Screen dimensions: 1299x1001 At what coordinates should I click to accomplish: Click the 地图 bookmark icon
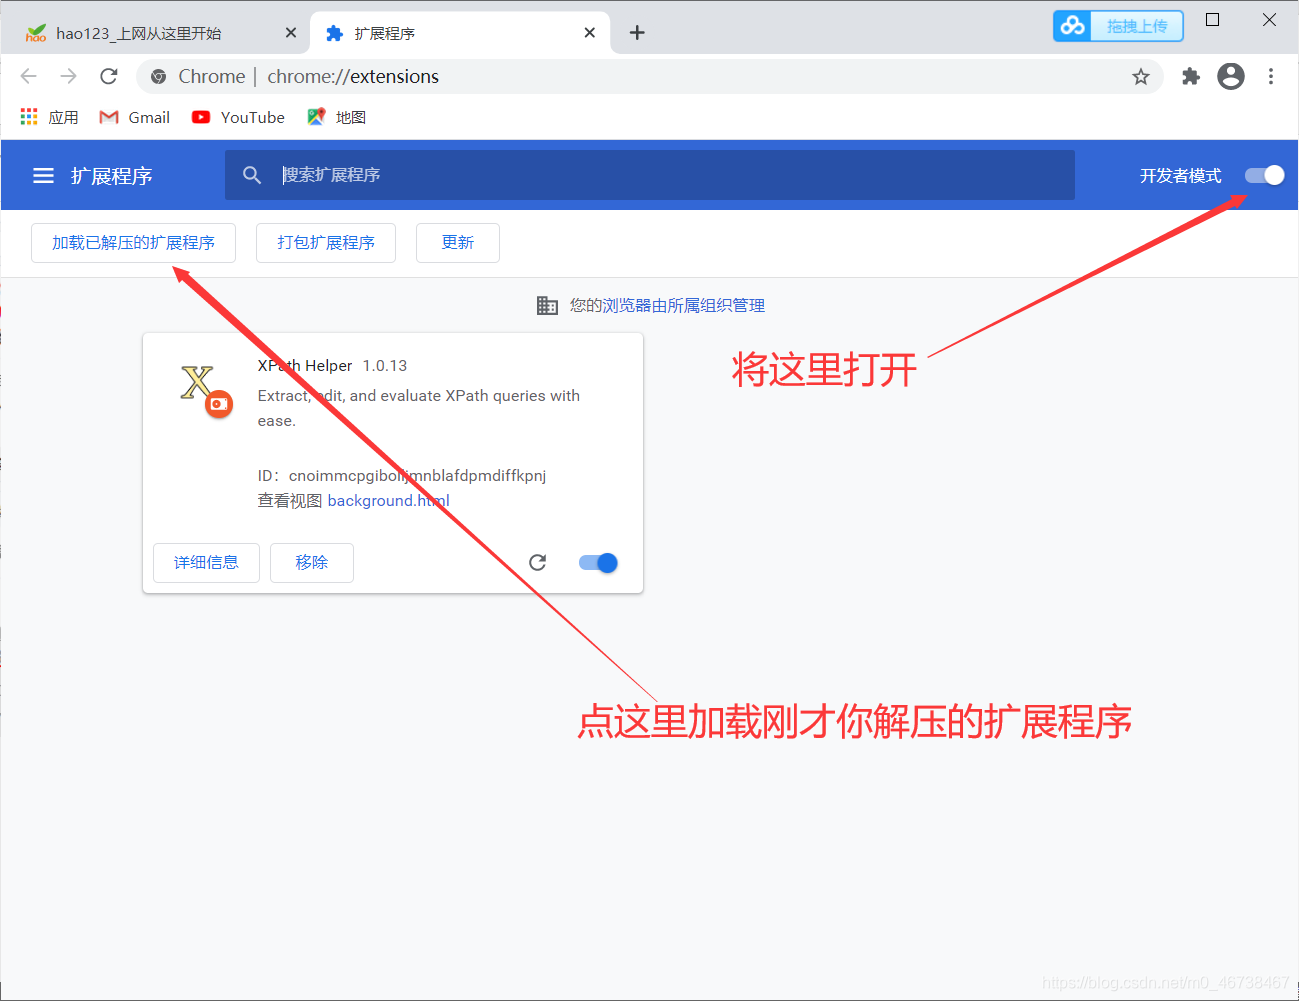(x=316, y=117)
